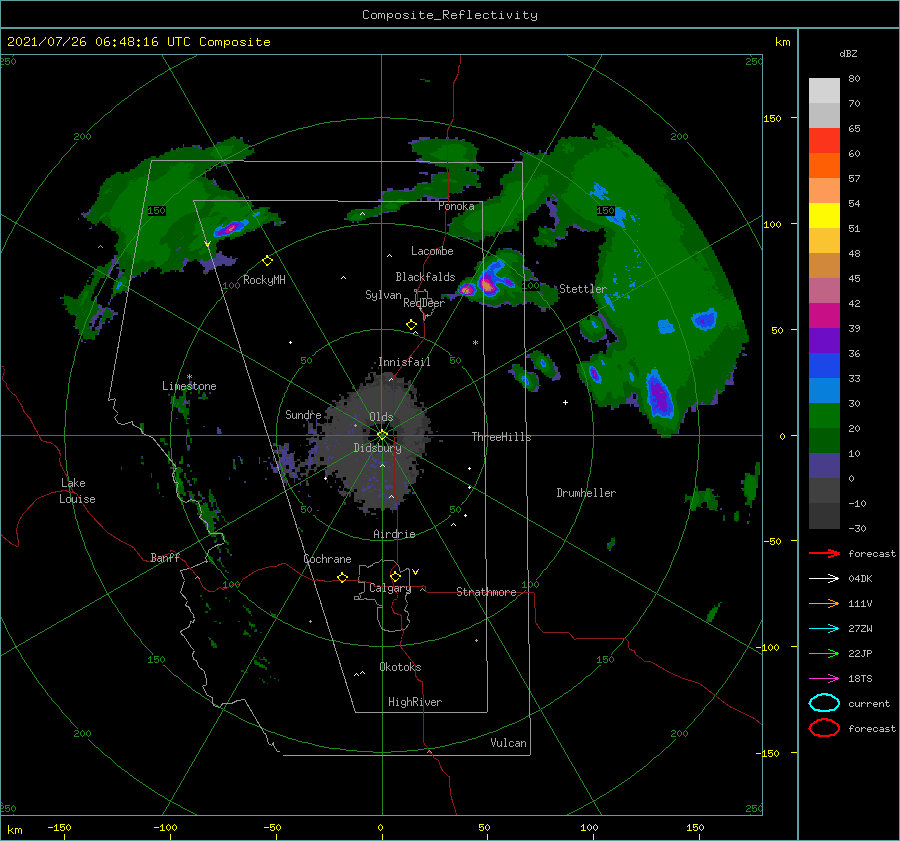This screenshot has height=841, width=900.
Task: Click the magenta 18TS arrow icon
Action: [824, 679]
